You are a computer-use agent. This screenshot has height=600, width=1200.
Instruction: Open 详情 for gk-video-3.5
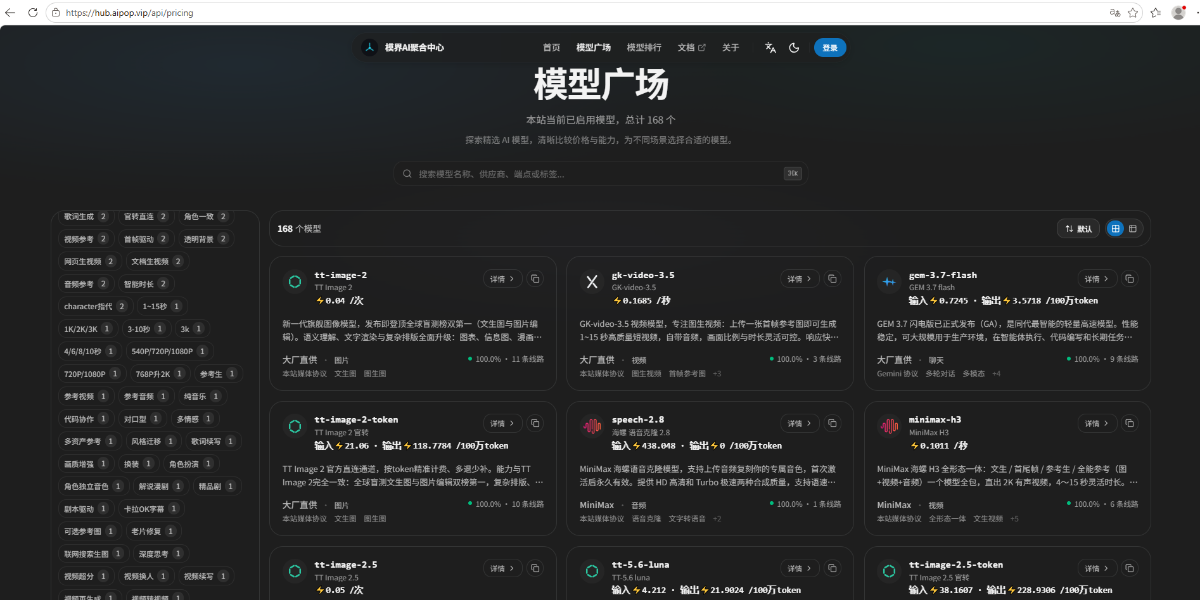coord(800,279)
